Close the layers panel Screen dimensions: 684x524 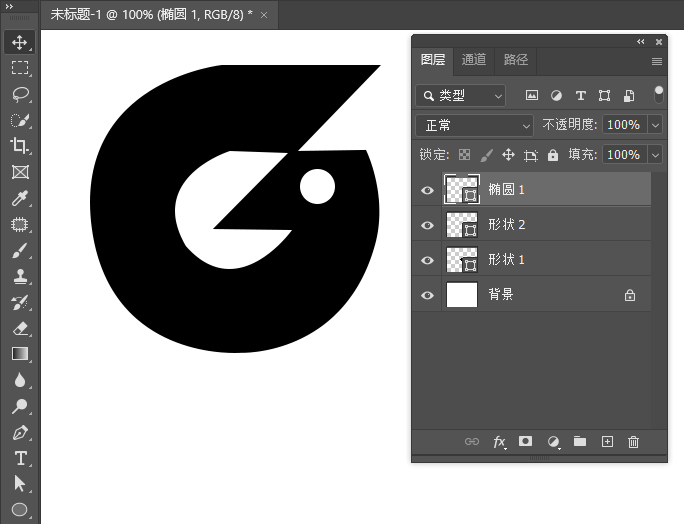pyautogui.click(x=659, y=42)
